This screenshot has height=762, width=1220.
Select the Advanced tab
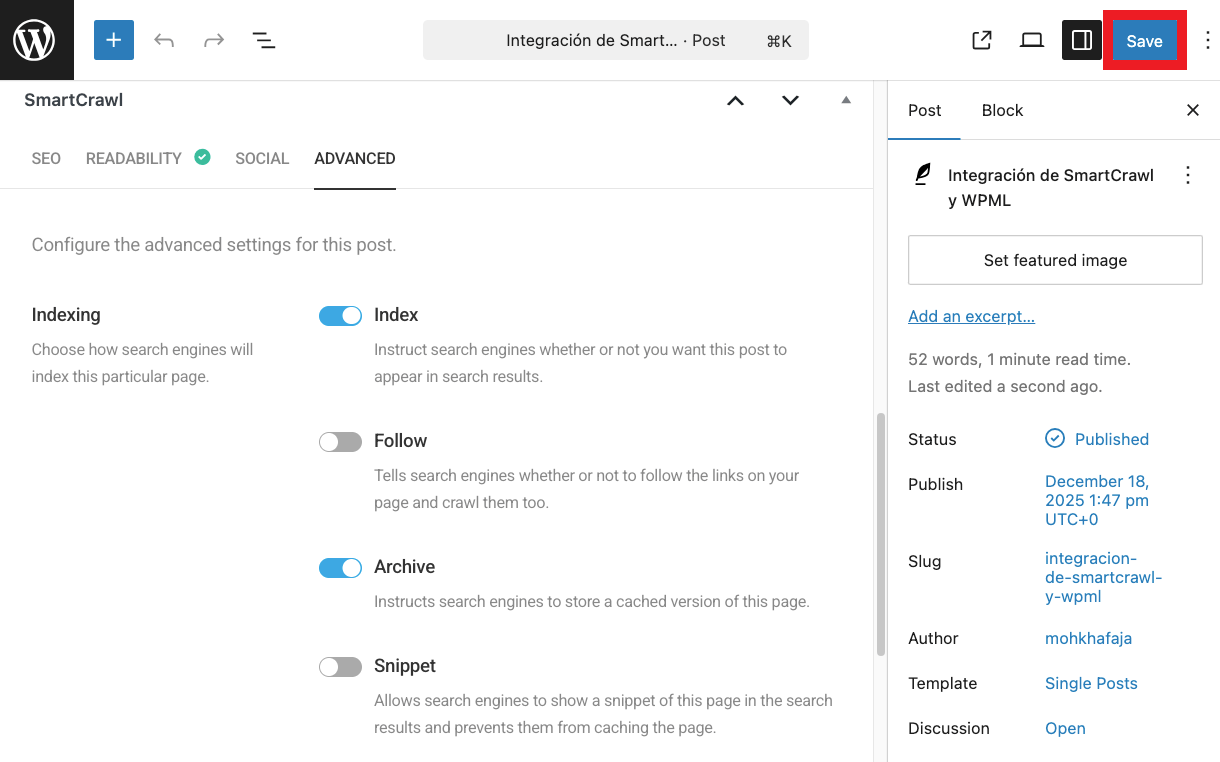[x=355, y=158]
